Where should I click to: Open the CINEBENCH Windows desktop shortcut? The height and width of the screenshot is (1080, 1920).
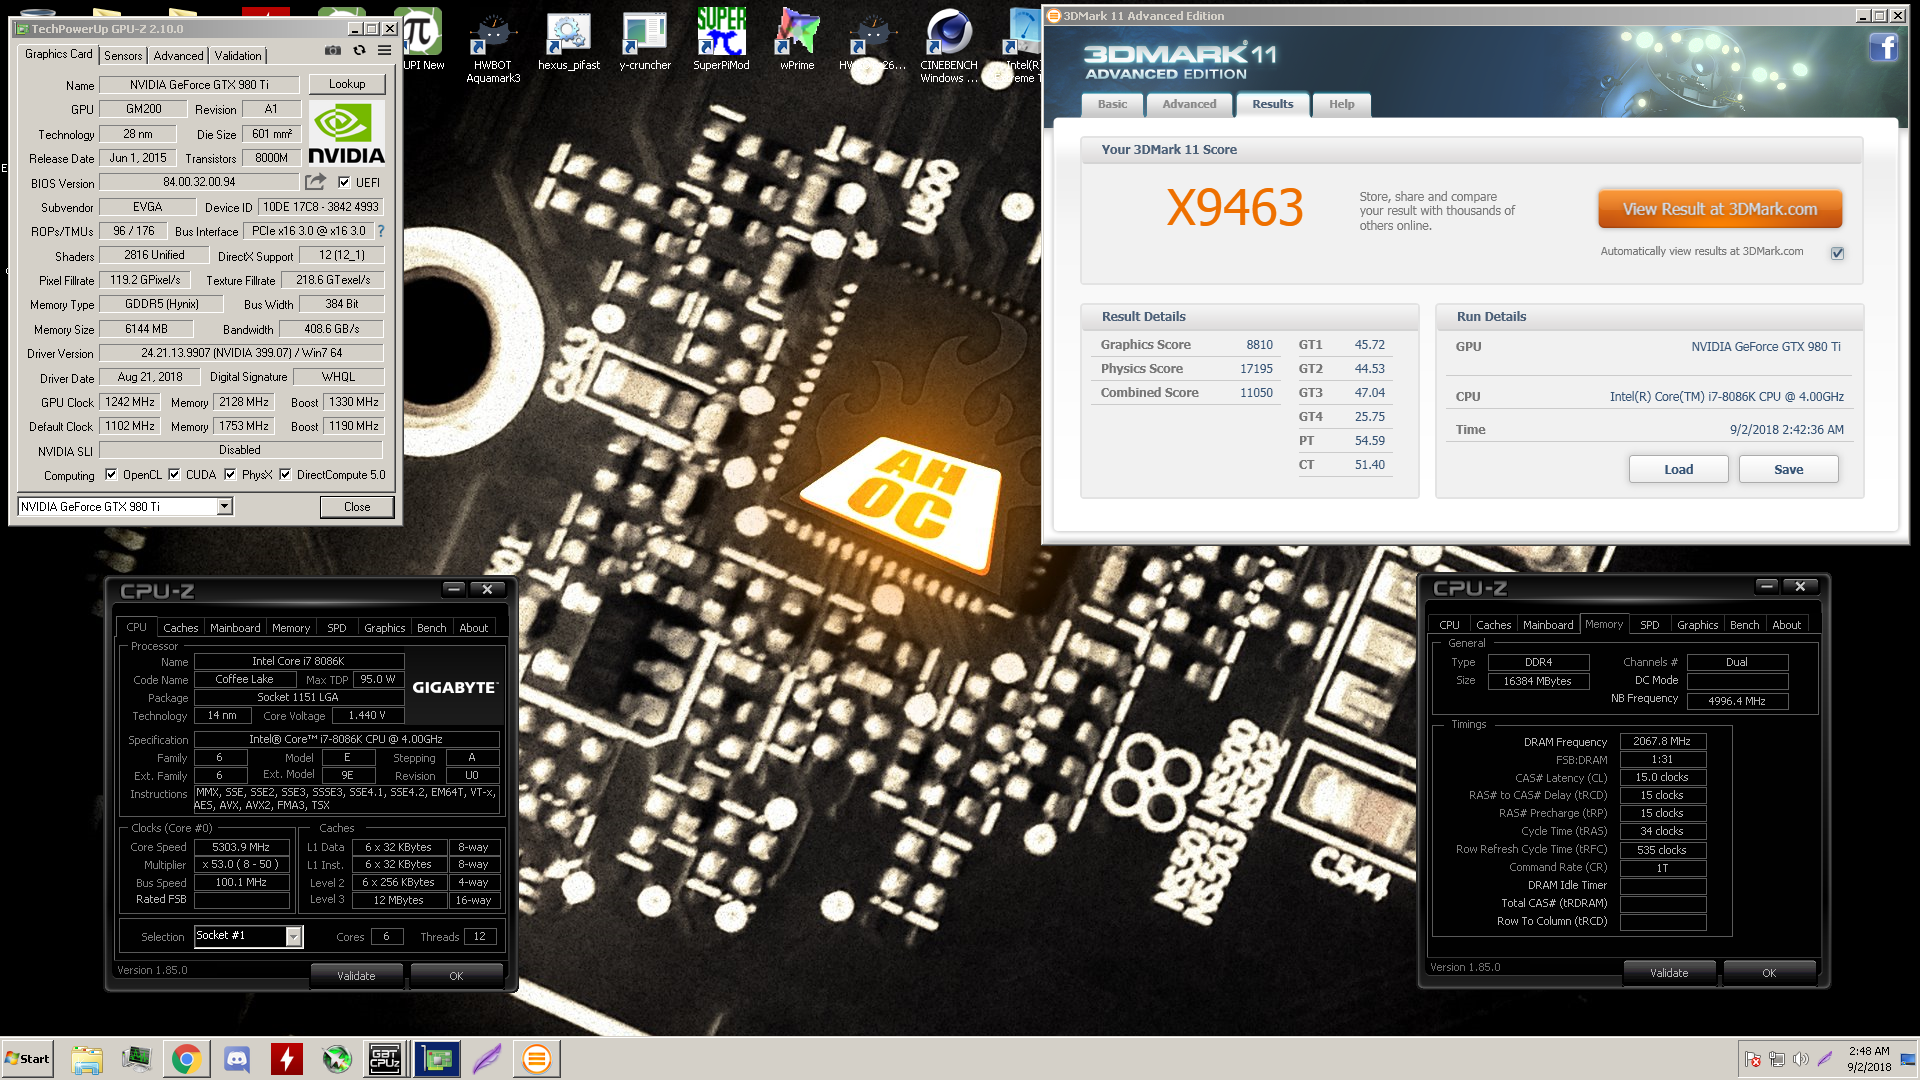tap(949, 46)
